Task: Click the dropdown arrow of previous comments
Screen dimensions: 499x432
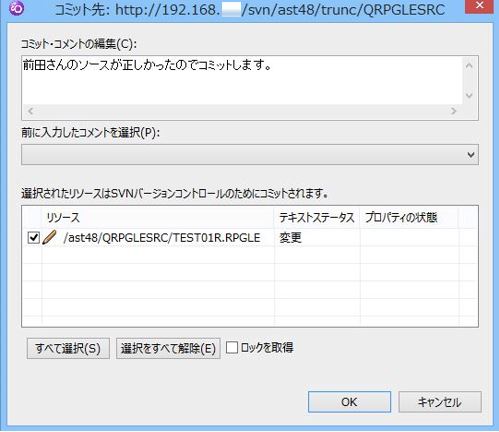Action: tap(471, 155)
